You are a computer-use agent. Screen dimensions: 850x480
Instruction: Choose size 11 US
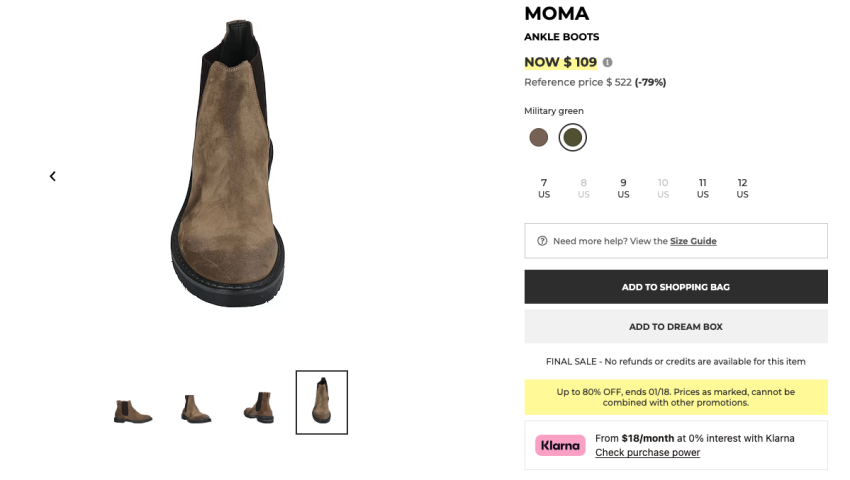point(702,188)
